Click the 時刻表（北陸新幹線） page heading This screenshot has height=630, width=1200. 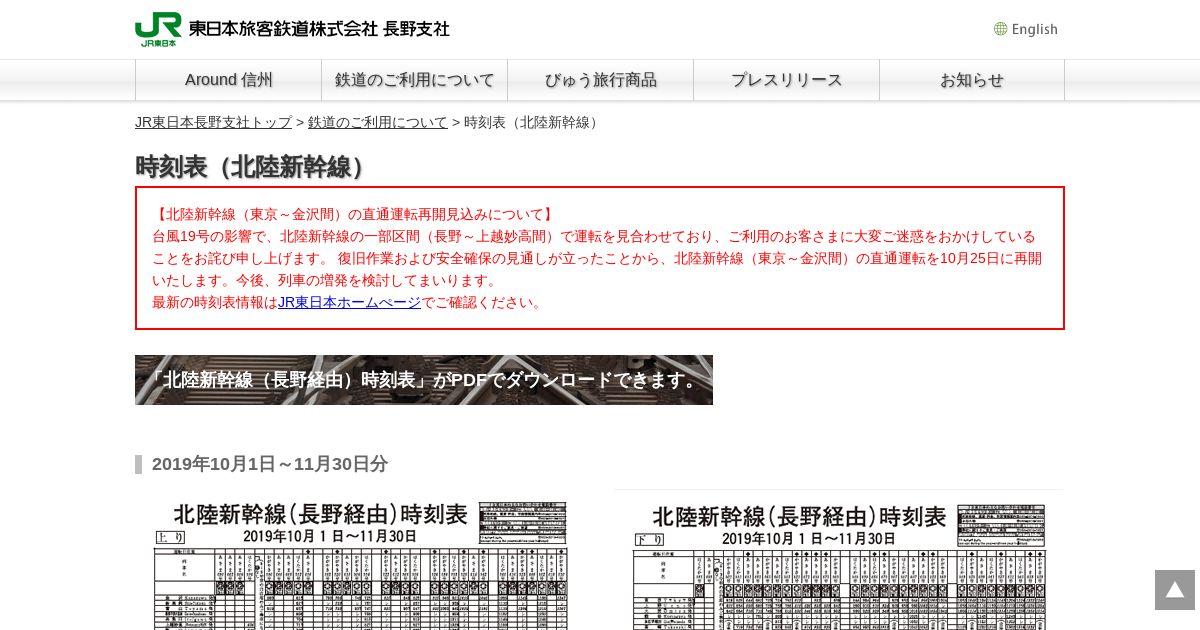(253, 167)
